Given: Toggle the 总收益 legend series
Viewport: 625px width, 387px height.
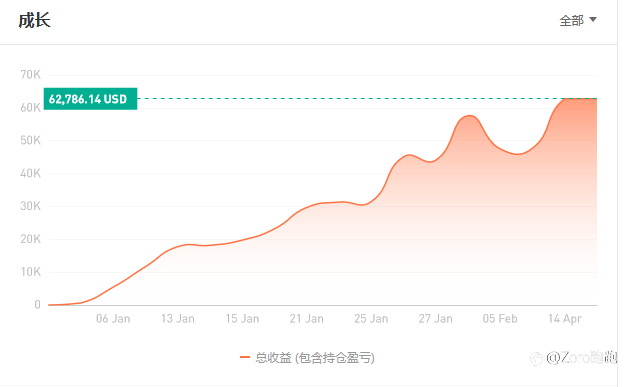Looking at the screenshot, I should 307,358.
